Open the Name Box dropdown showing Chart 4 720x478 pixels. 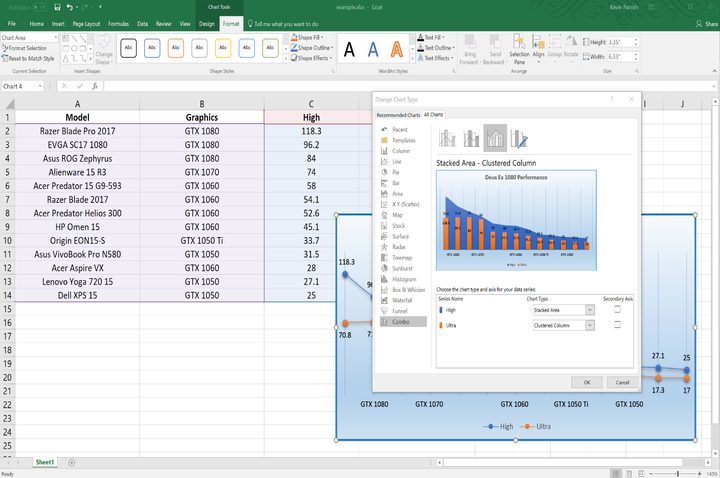tap(40, 86)
